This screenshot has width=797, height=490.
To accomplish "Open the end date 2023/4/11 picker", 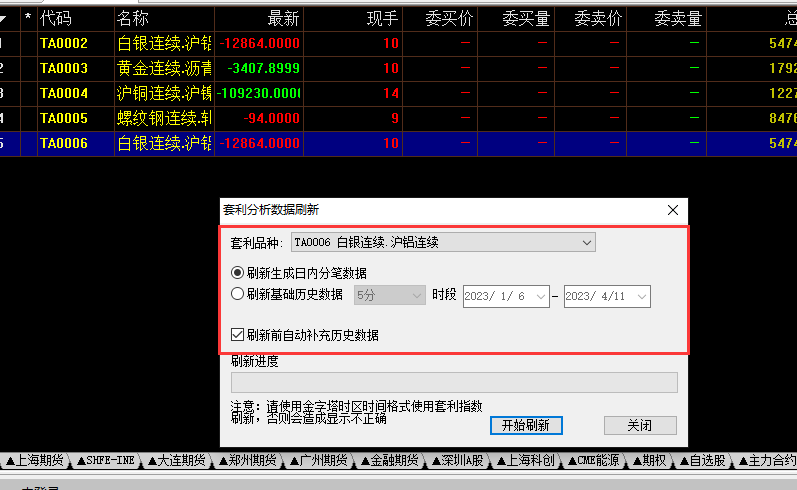I will tap(641, 296).
